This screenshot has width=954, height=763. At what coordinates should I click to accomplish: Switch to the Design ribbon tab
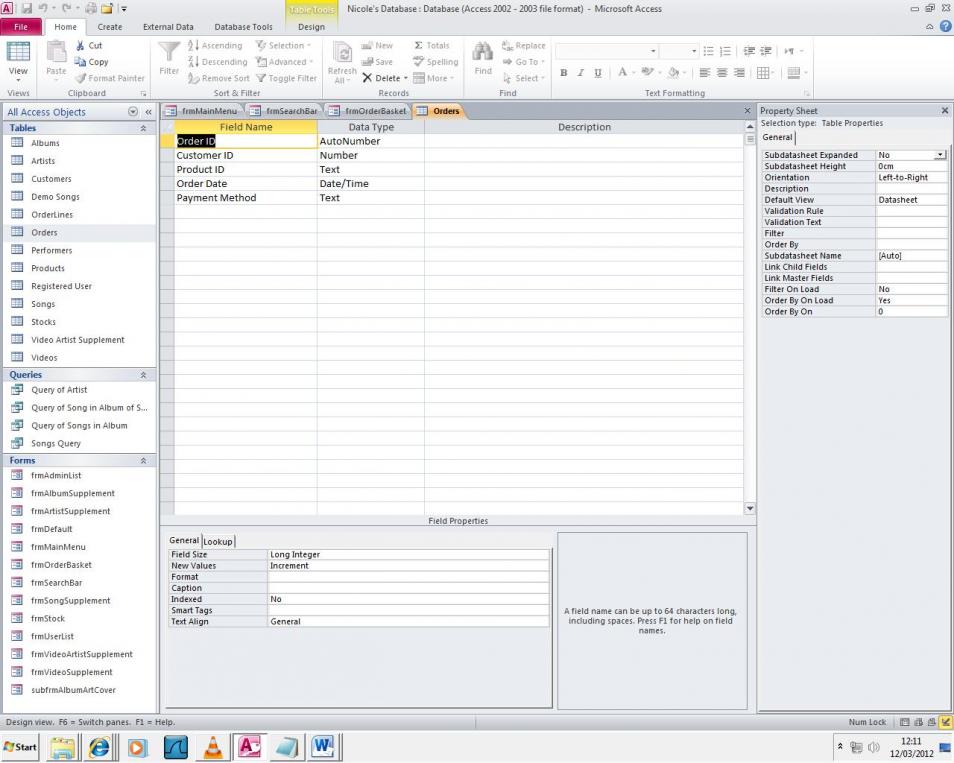pos(312,27)
